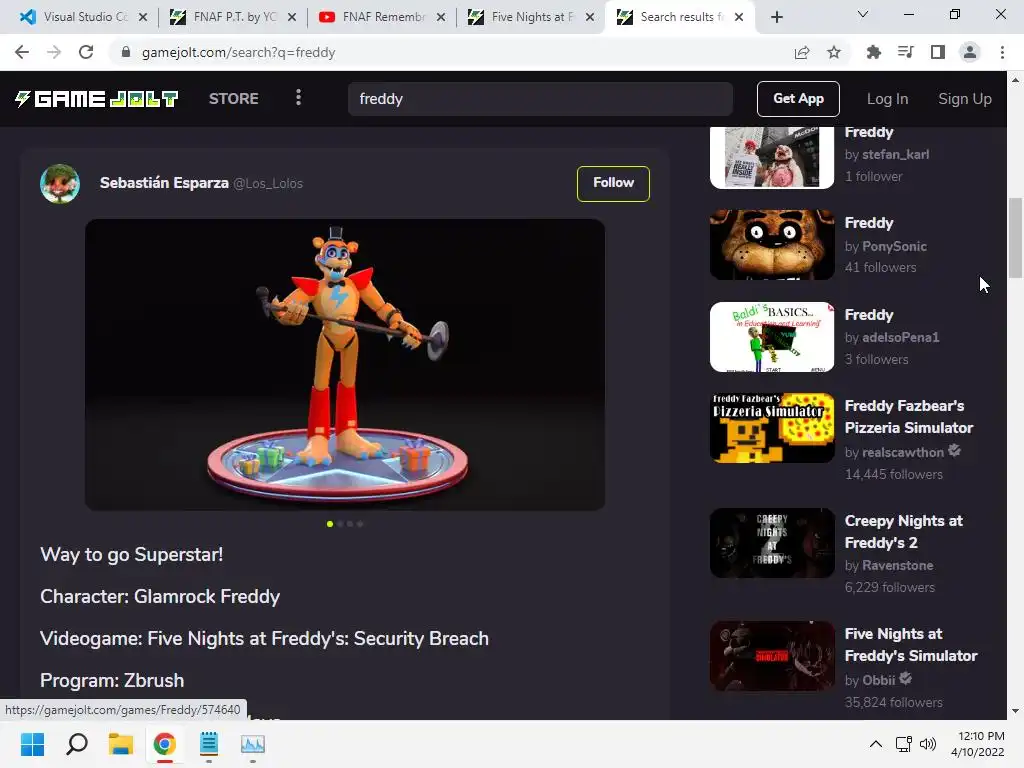Open Freddy Fazbear's Pizzeria Simulator title link

click(x=909, y=417)
